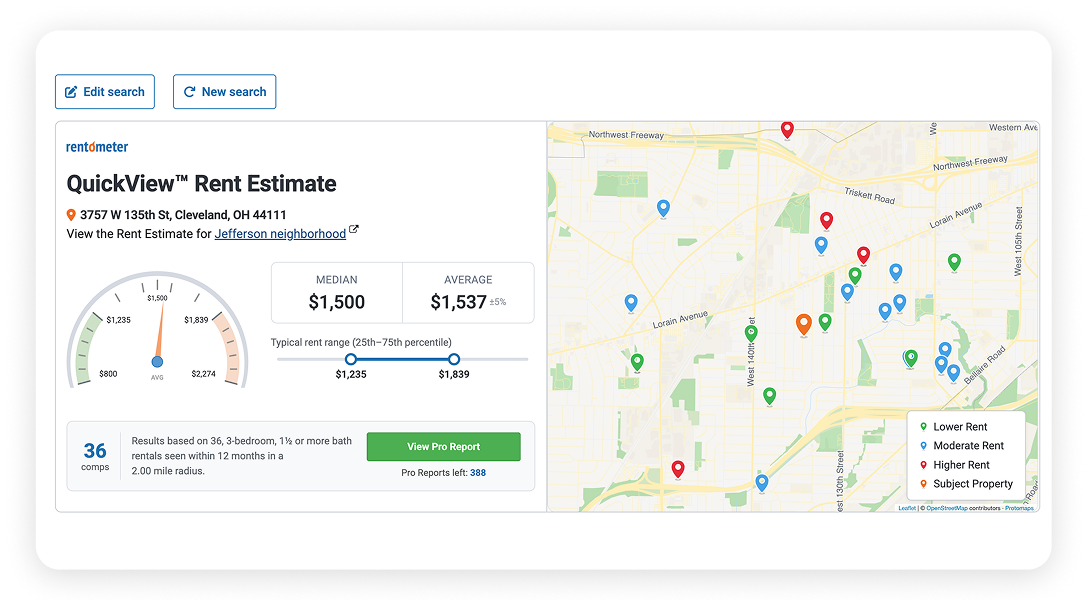Select the green pin south of West 140th pin
The height and width of the screenshot is (600, 1088).
(x=770, y=396)
